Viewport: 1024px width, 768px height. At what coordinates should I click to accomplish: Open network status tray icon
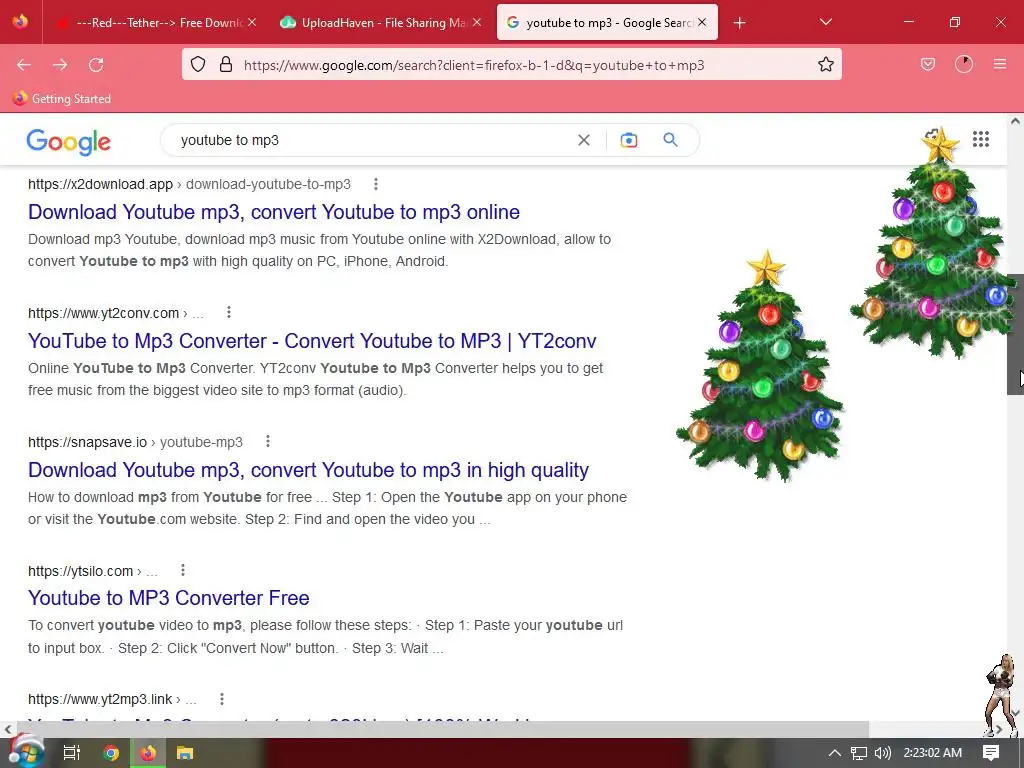tap(859, 753)
